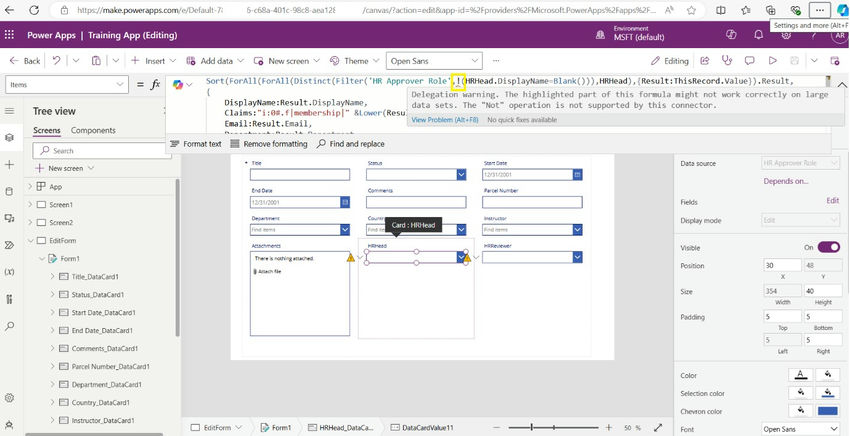Select the Tree view layers icon

(9, 138)
